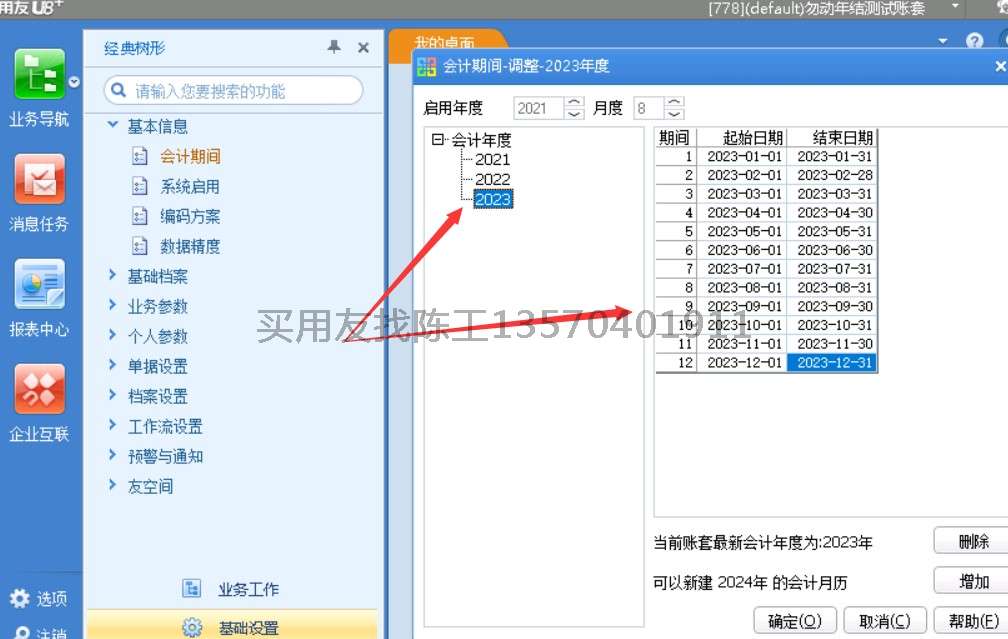The image size is (1008, 639).
Task: Expand the 友空间 node
Action: coord(112,485)
